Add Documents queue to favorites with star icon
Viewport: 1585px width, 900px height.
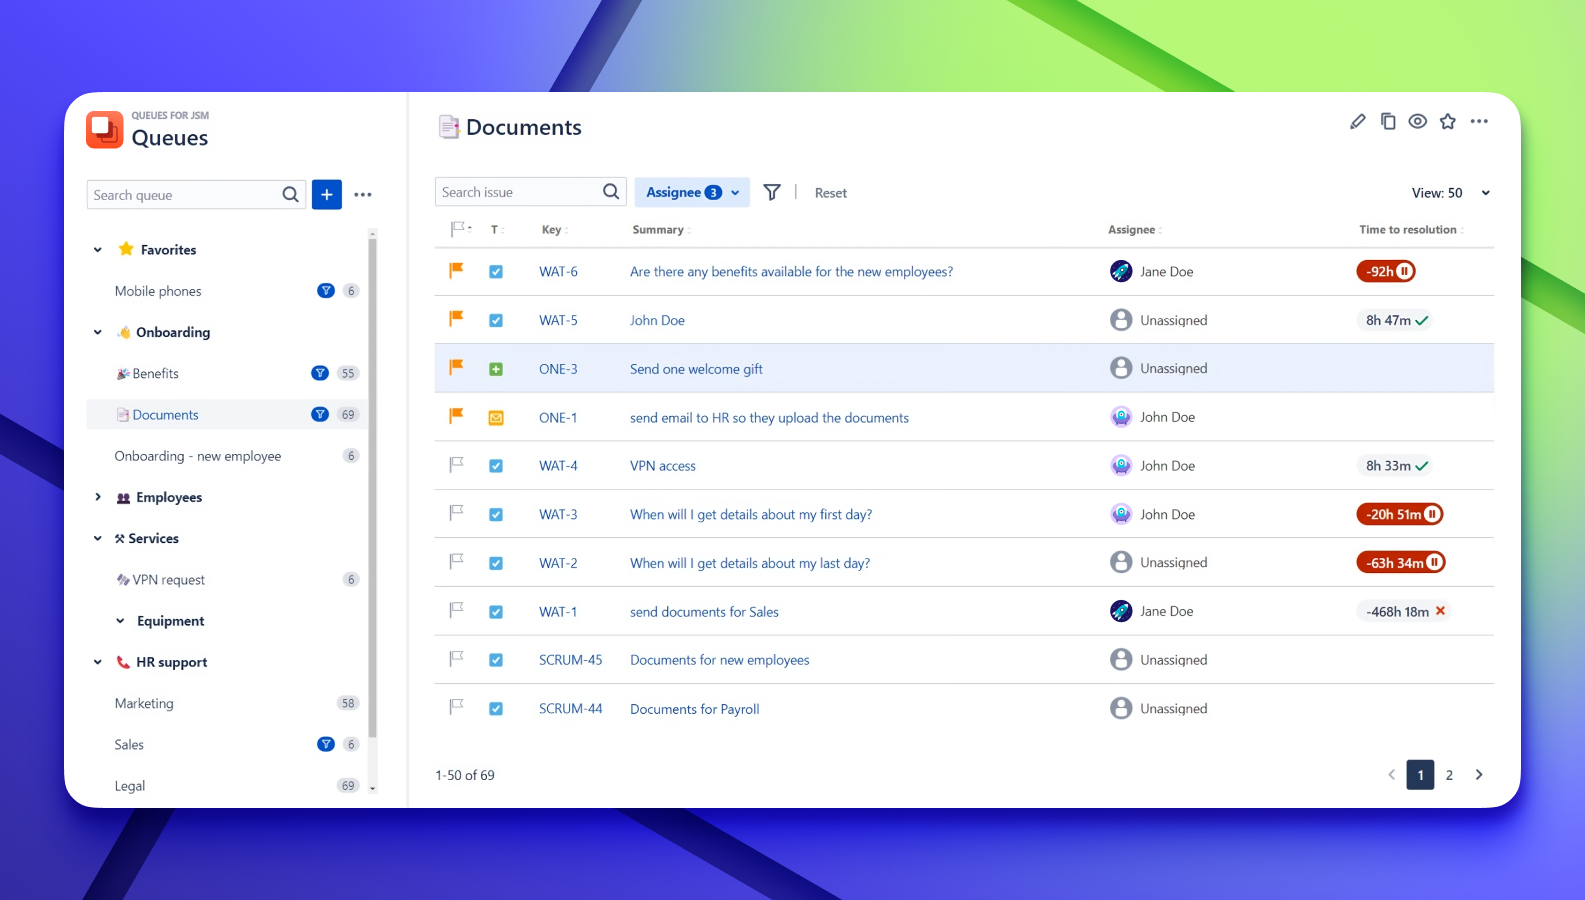pyautogui.click(x=1448, y=122)
